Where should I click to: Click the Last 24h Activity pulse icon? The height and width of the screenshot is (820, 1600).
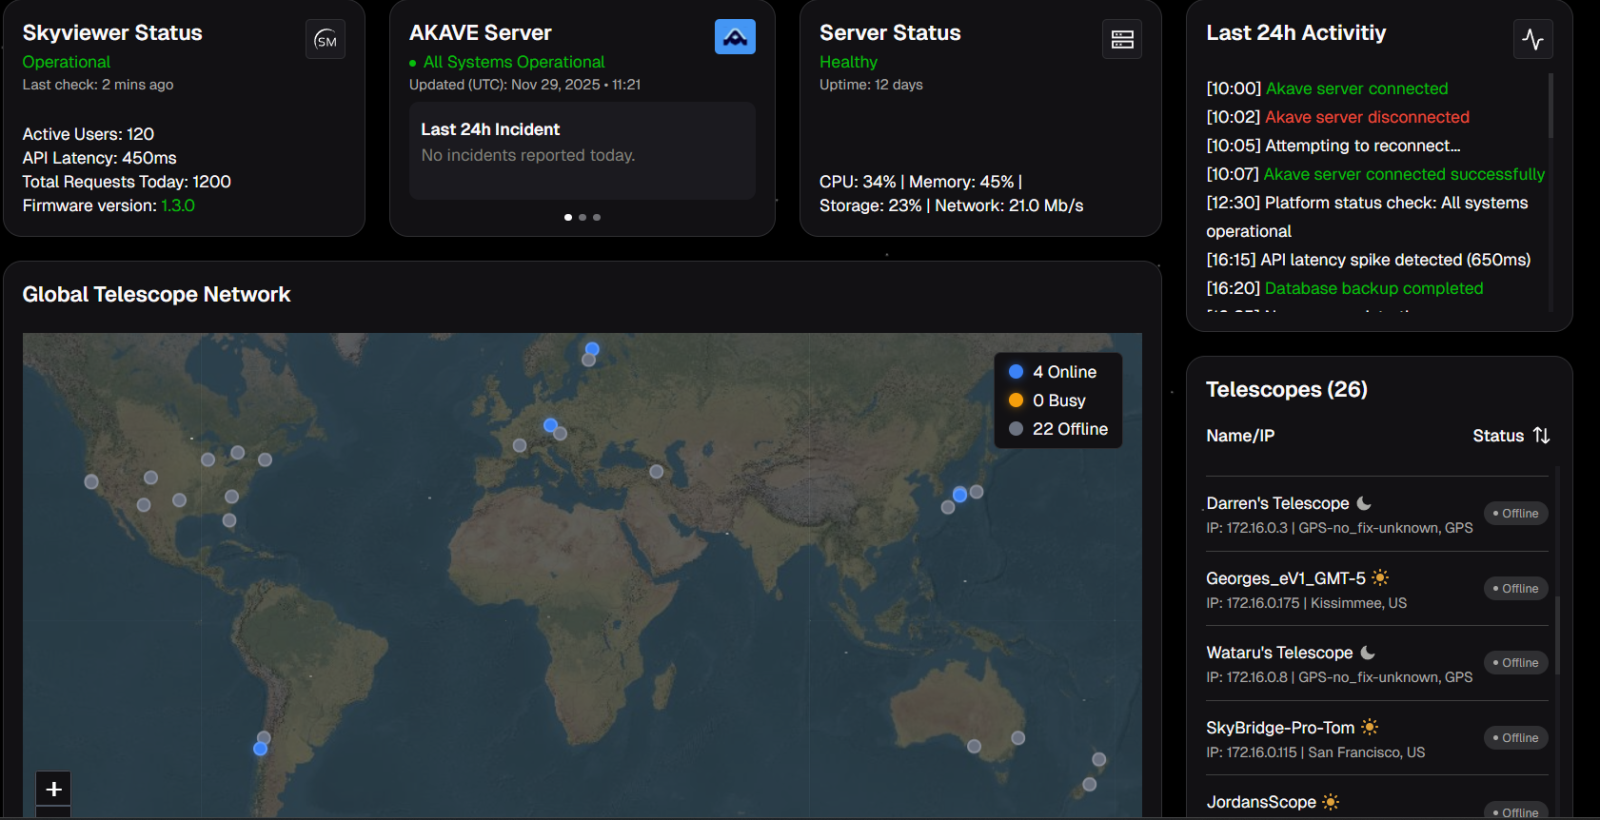[x=1533, y=40]
